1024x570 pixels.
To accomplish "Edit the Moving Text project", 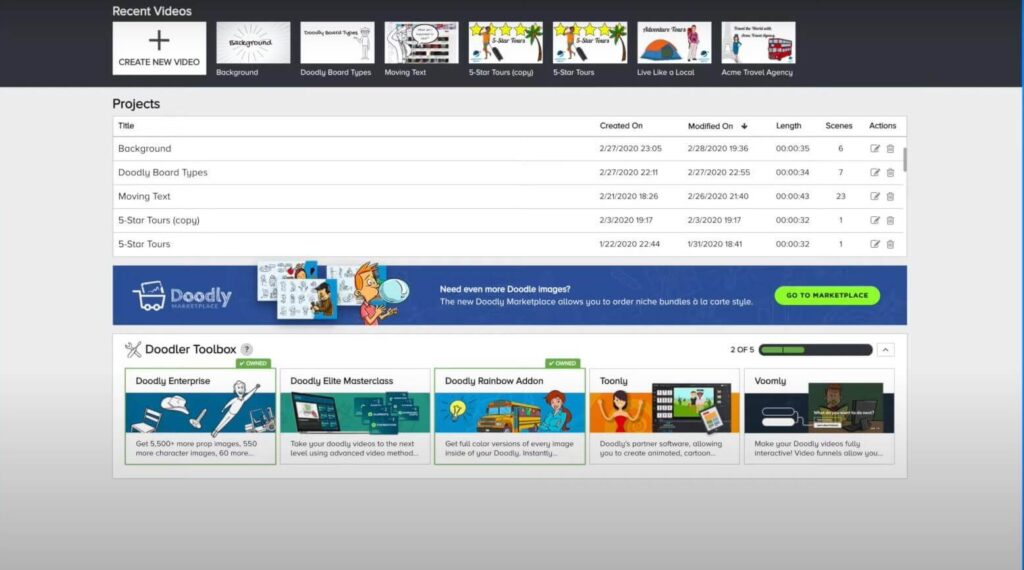I will pyautogui.click(x=874, y=197).
